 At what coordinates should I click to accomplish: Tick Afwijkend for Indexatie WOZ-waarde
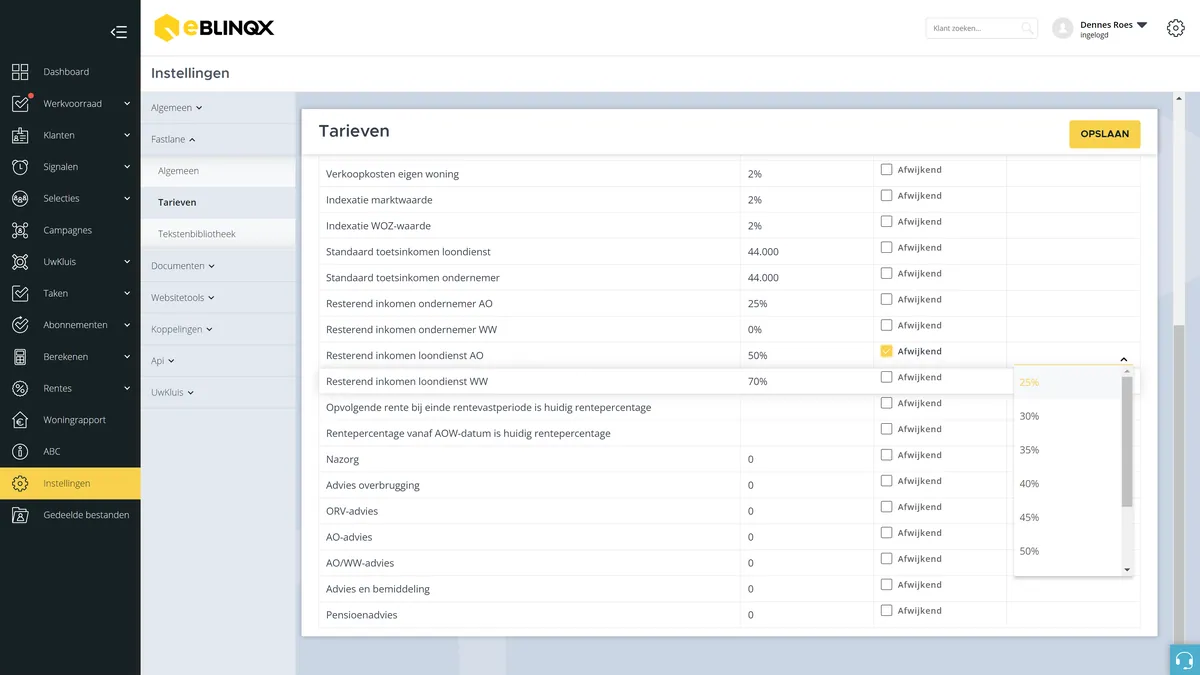click(x=886, y=222)
